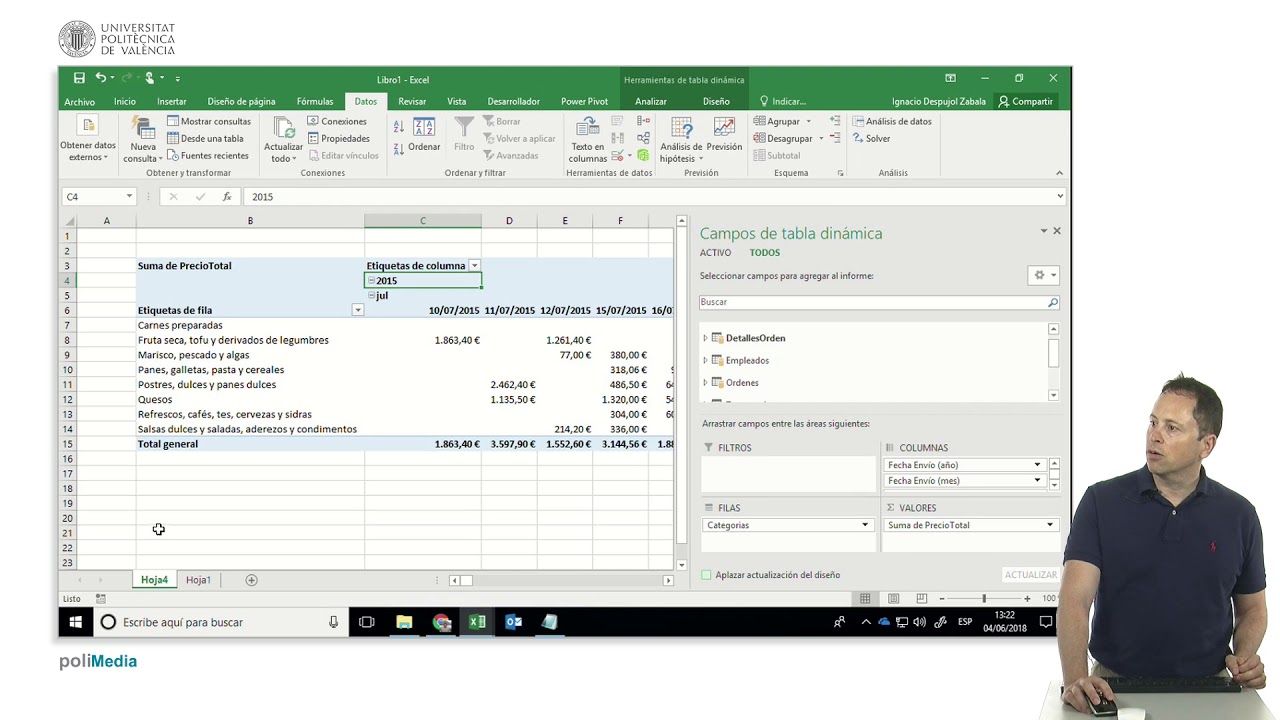Image resolution: width=1280 pixels, height=720 pixels.
Task: Open pivot field list tools gear menu
Action: (x=1042, y=275)
